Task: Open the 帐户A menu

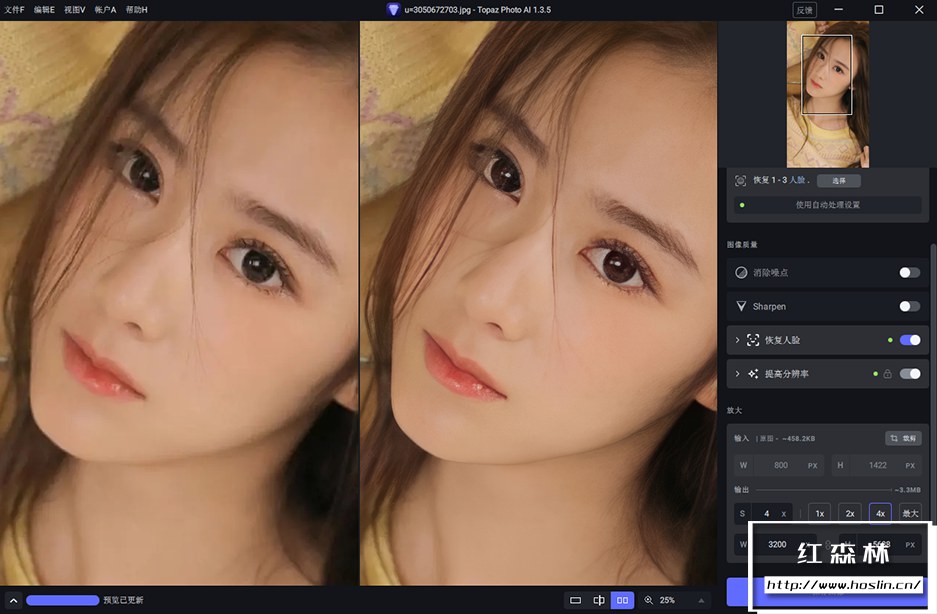Action: click(105, 10)
